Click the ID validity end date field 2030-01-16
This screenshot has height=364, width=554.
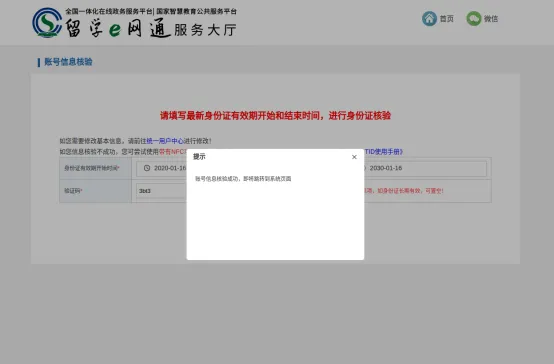[425, 168]
